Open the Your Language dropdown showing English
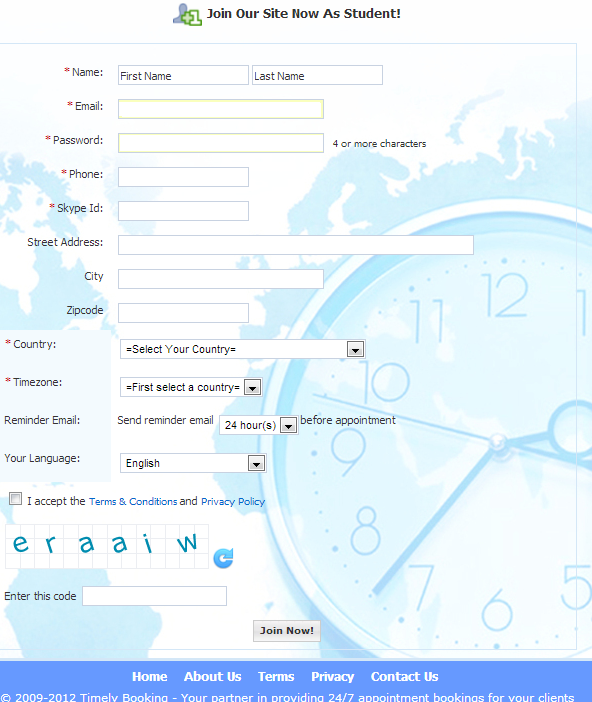 coord(193,463)
